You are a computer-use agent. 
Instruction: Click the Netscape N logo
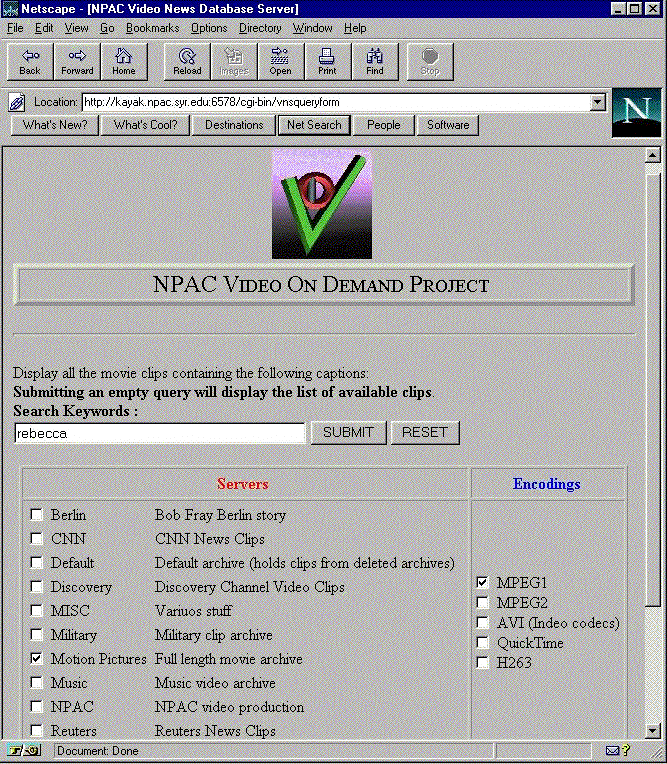636,113
